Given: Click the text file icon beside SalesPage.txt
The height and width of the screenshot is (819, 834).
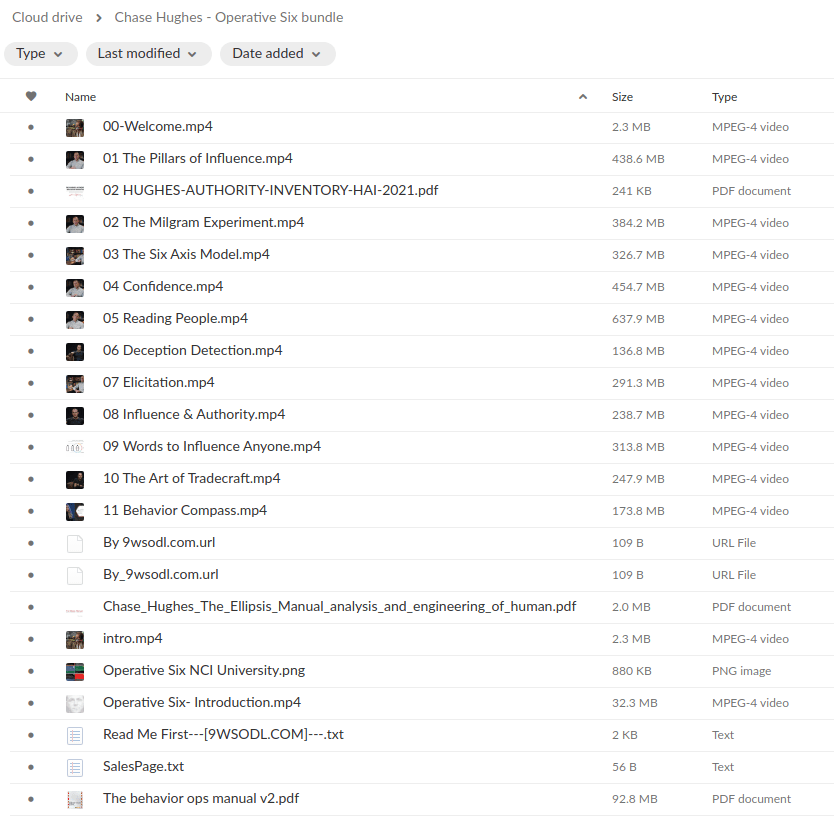Looking at the screenshot, I should 75,767.
